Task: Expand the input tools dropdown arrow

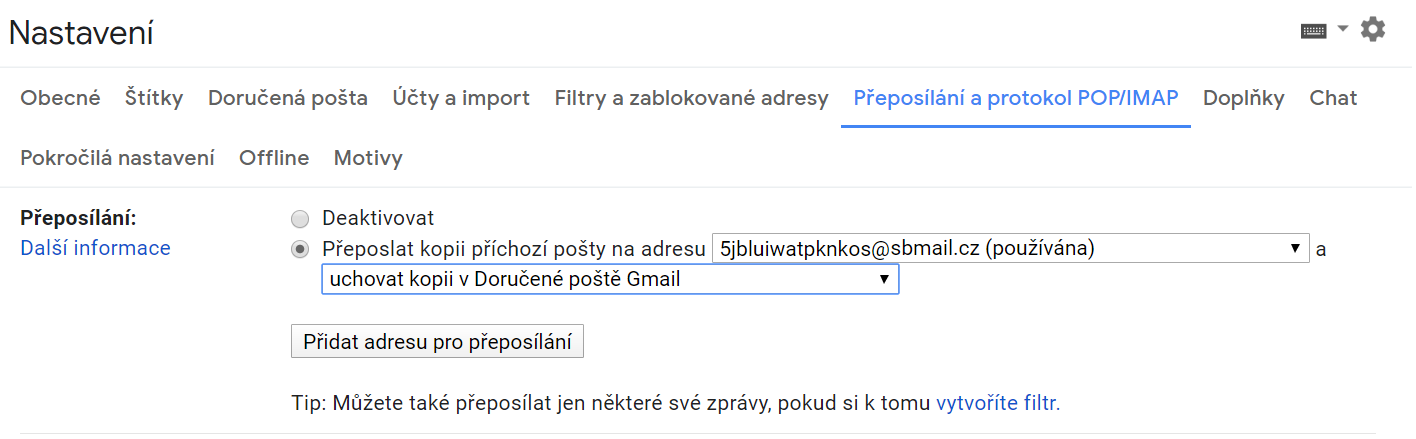Action: tap(1343, 28)
